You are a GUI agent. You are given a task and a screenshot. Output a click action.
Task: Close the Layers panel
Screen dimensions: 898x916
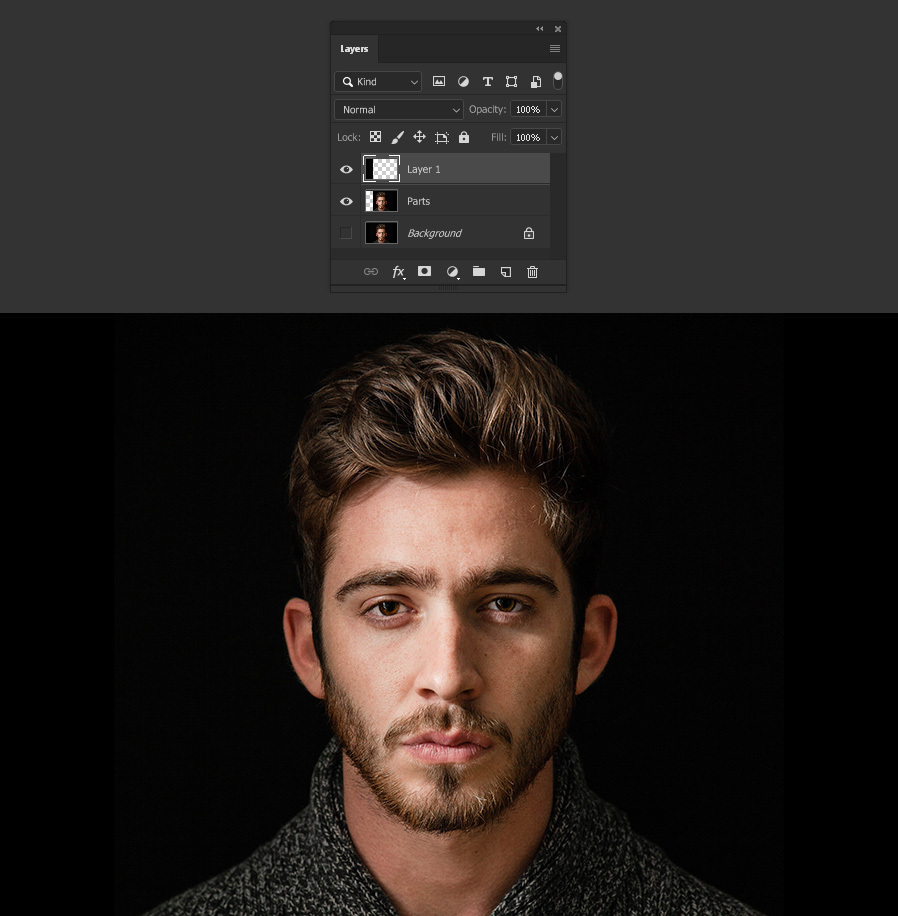(558, 29)
